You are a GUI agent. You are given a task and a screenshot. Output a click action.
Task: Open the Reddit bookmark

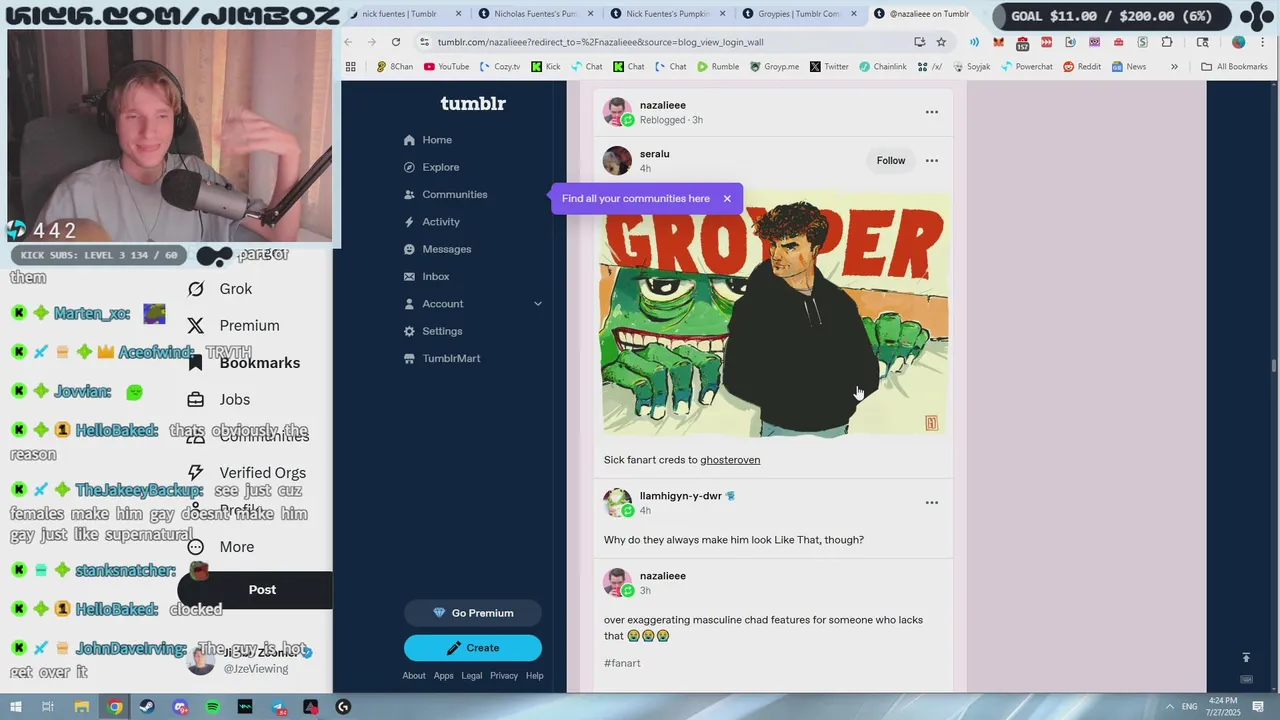coord(1082,67)
